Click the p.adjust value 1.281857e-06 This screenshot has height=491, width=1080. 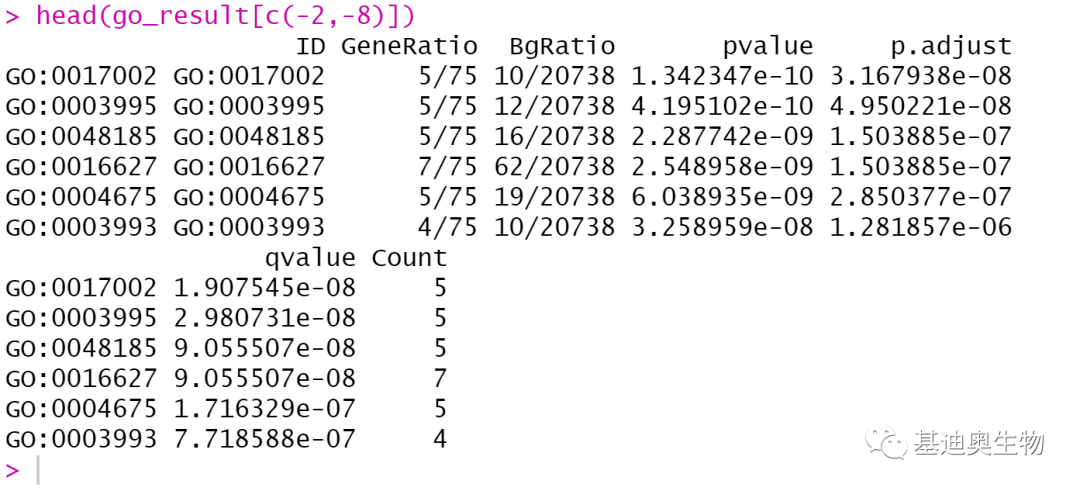pyautogui.click(x=920, y=227)
